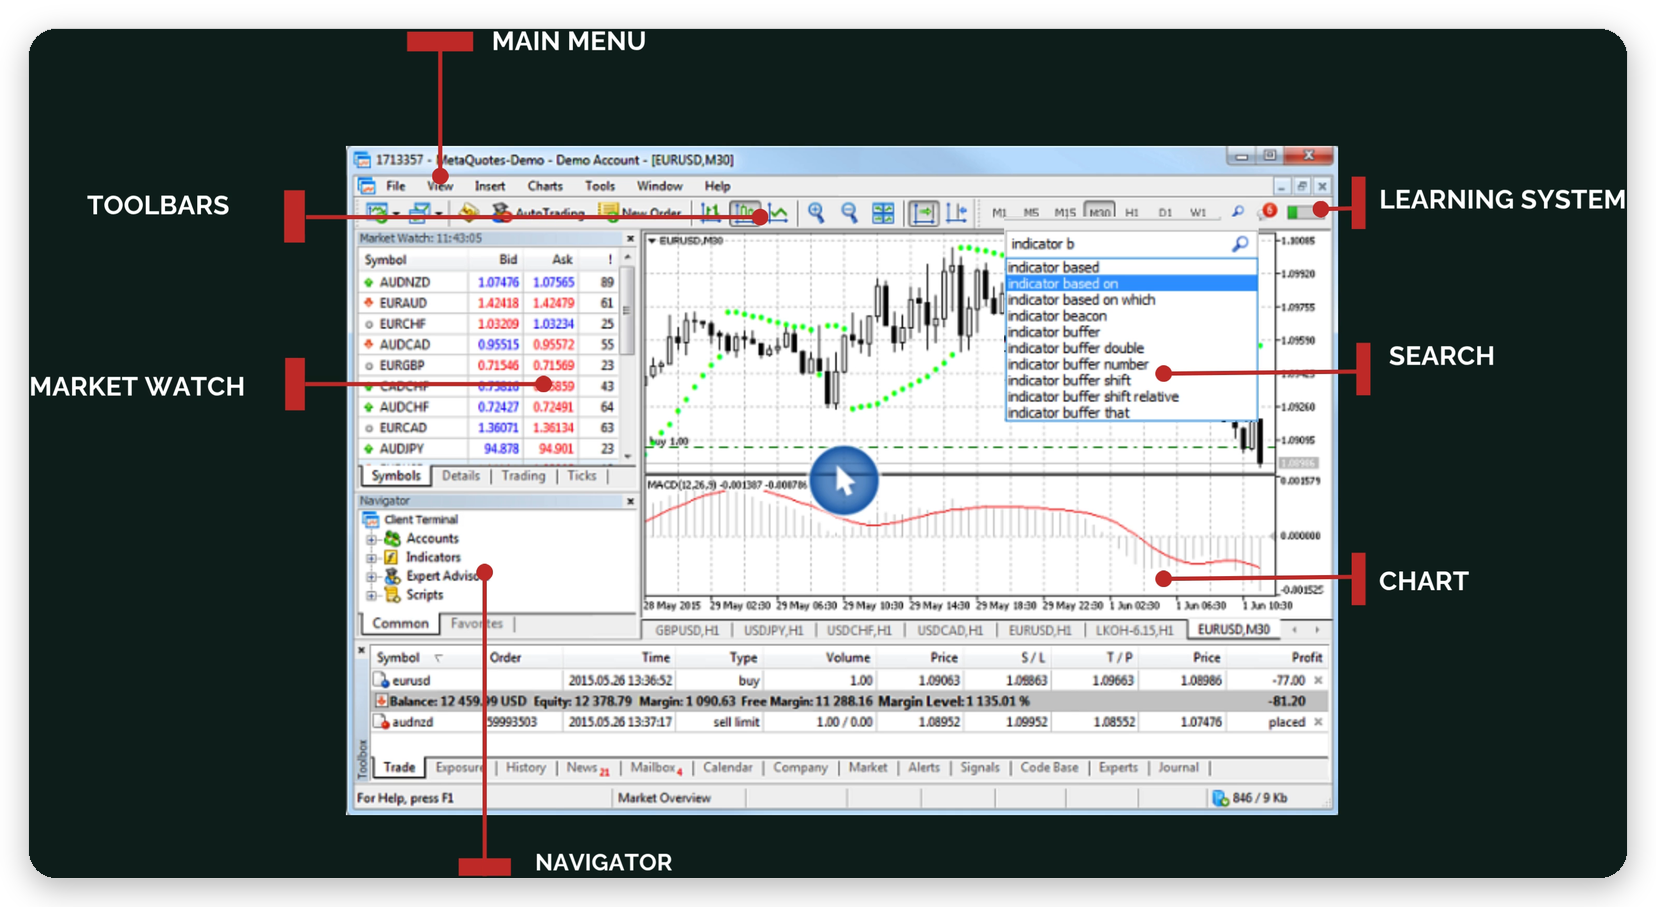Select the W1 timeframe

(x=1198, y=213)
